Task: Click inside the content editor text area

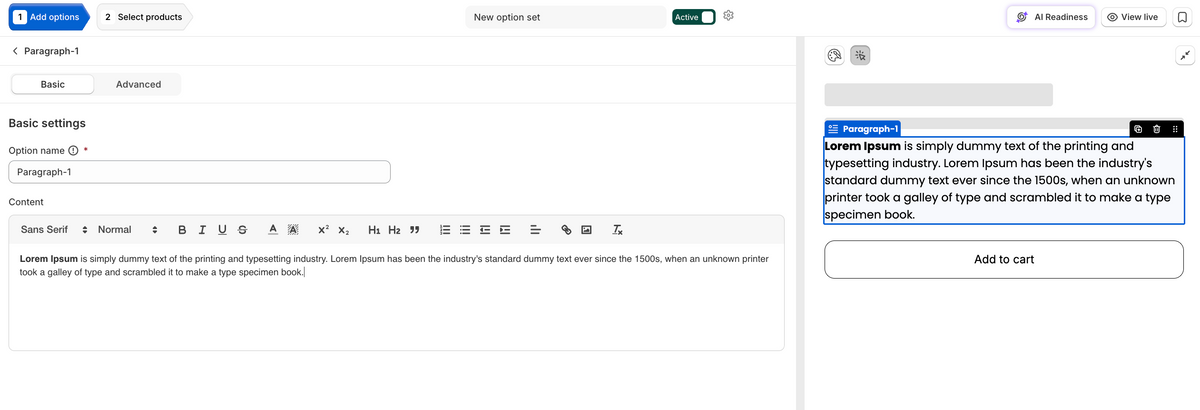Action: point(396,296)
